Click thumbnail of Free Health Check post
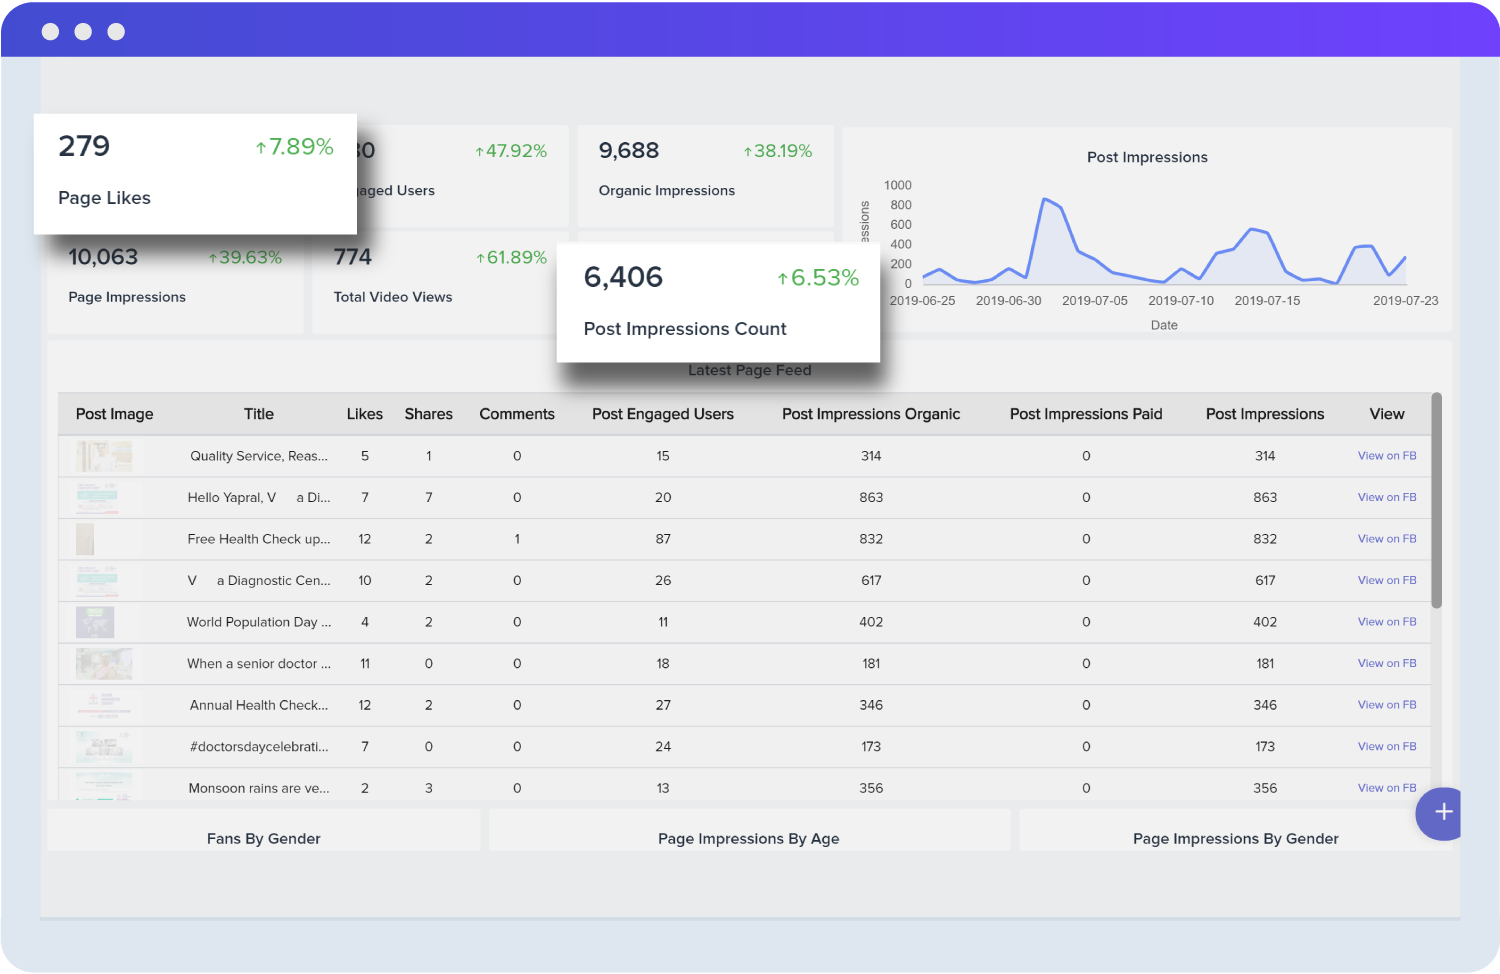Image resolution: width=1500 pixels, height=974 pixels. (85, 539)
